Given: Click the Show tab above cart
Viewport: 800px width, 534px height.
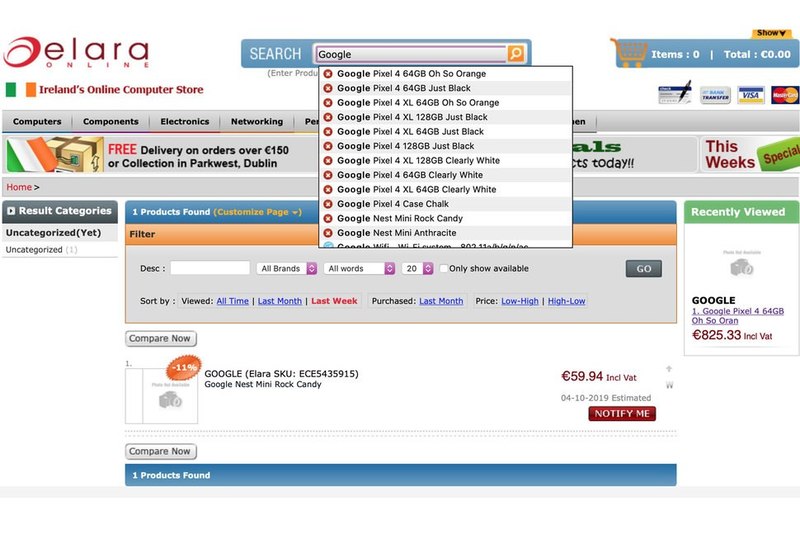Looking at the screenshot, I should pyautogui.click(x=770, y=33).
